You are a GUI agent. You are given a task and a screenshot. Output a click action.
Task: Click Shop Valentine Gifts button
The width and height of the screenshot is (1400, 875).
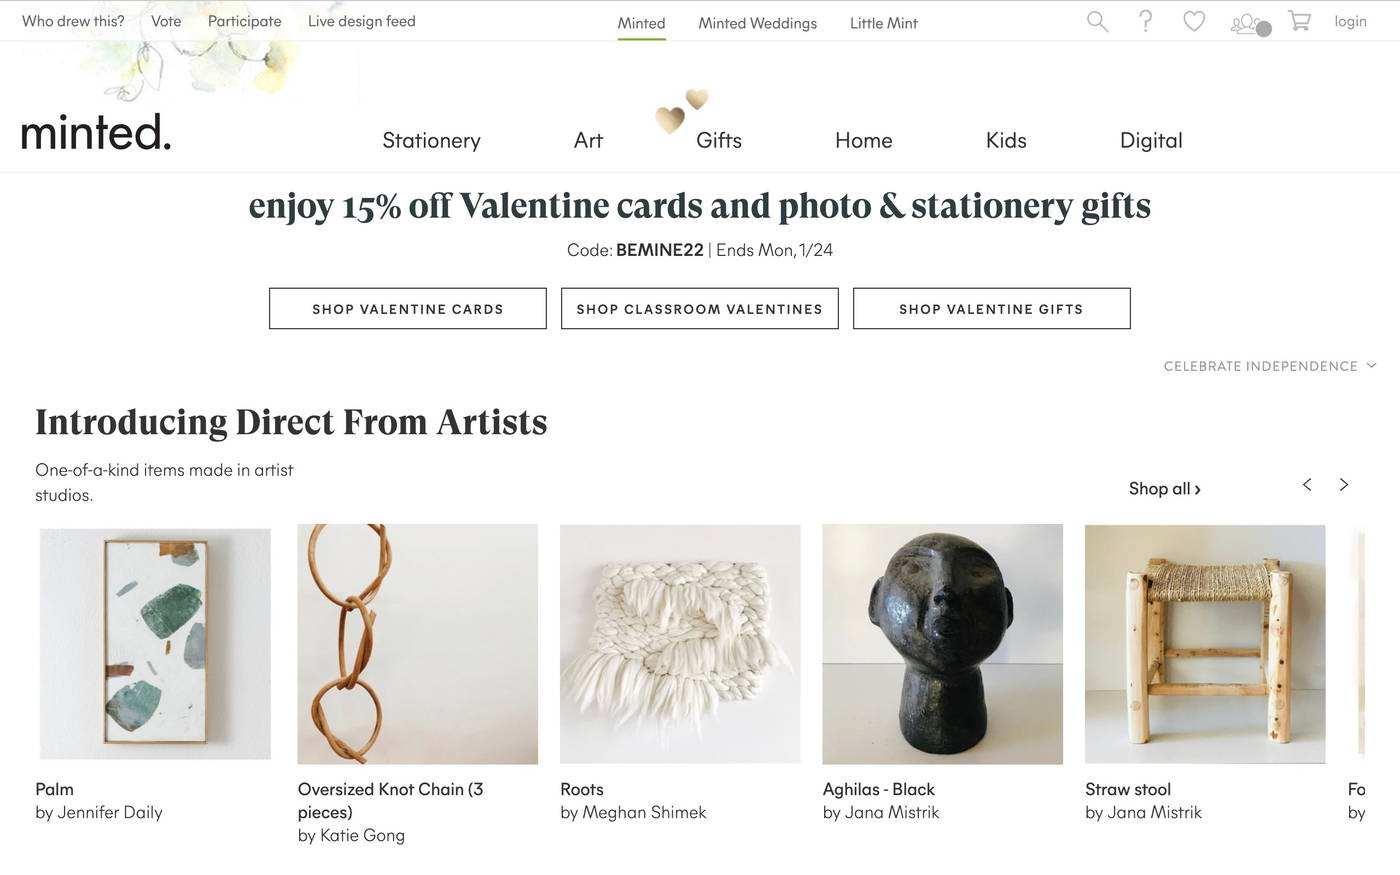[991, 309]
